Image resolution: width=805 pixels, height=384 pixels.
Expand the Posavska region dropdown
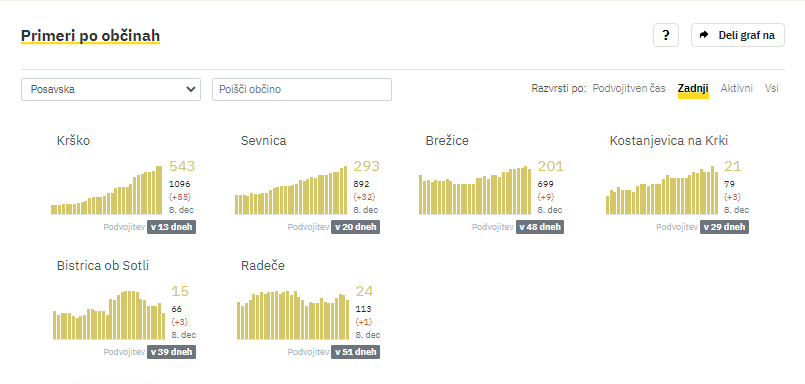(111, 89)
